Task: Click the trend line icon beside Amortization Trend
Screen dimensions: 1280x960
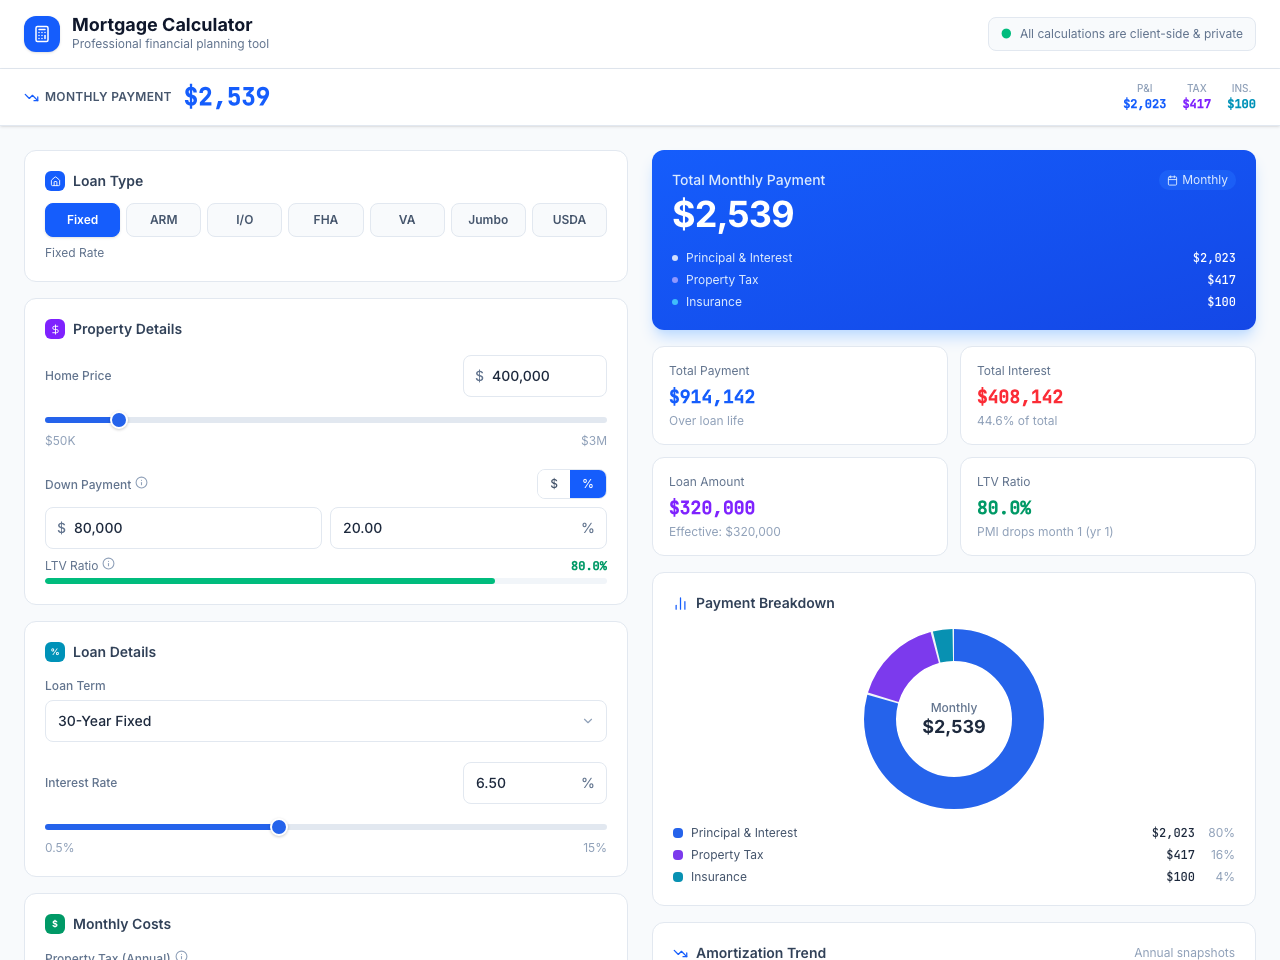Action: 680,953
